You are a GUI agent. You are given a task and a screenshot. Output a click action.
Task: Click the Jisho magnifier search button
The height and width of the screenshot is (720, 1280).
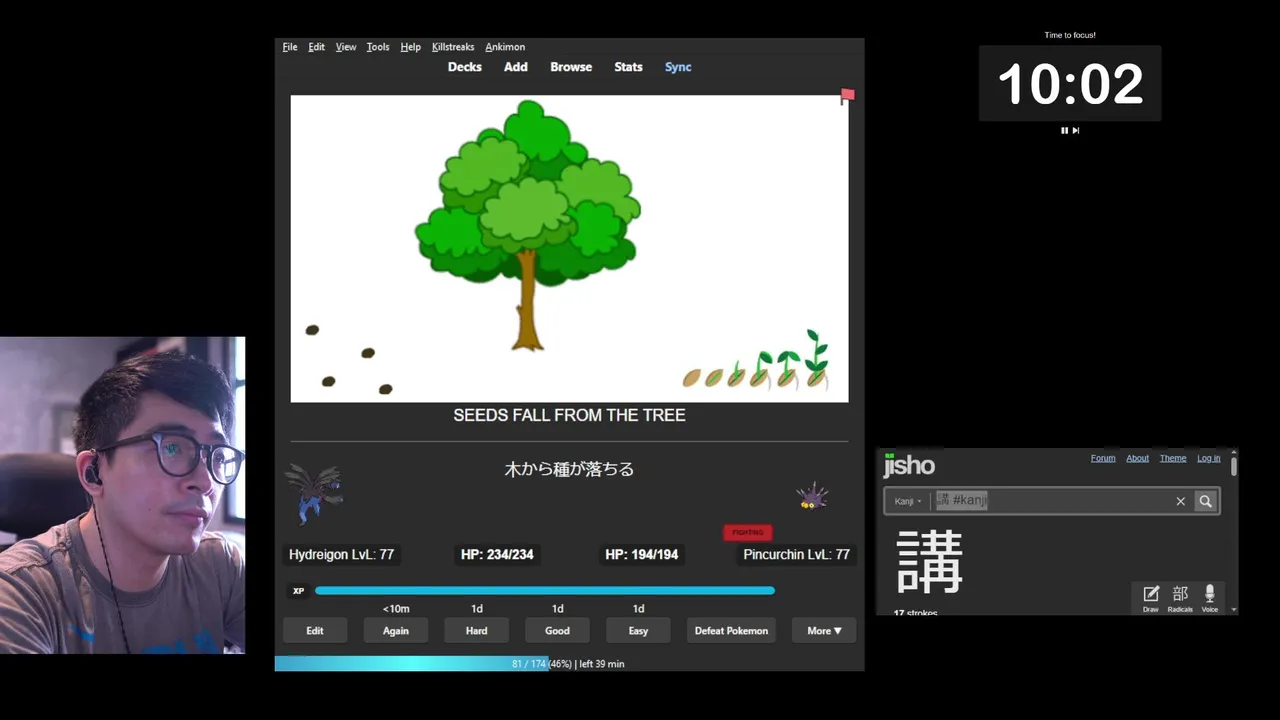coord(1206,501)
